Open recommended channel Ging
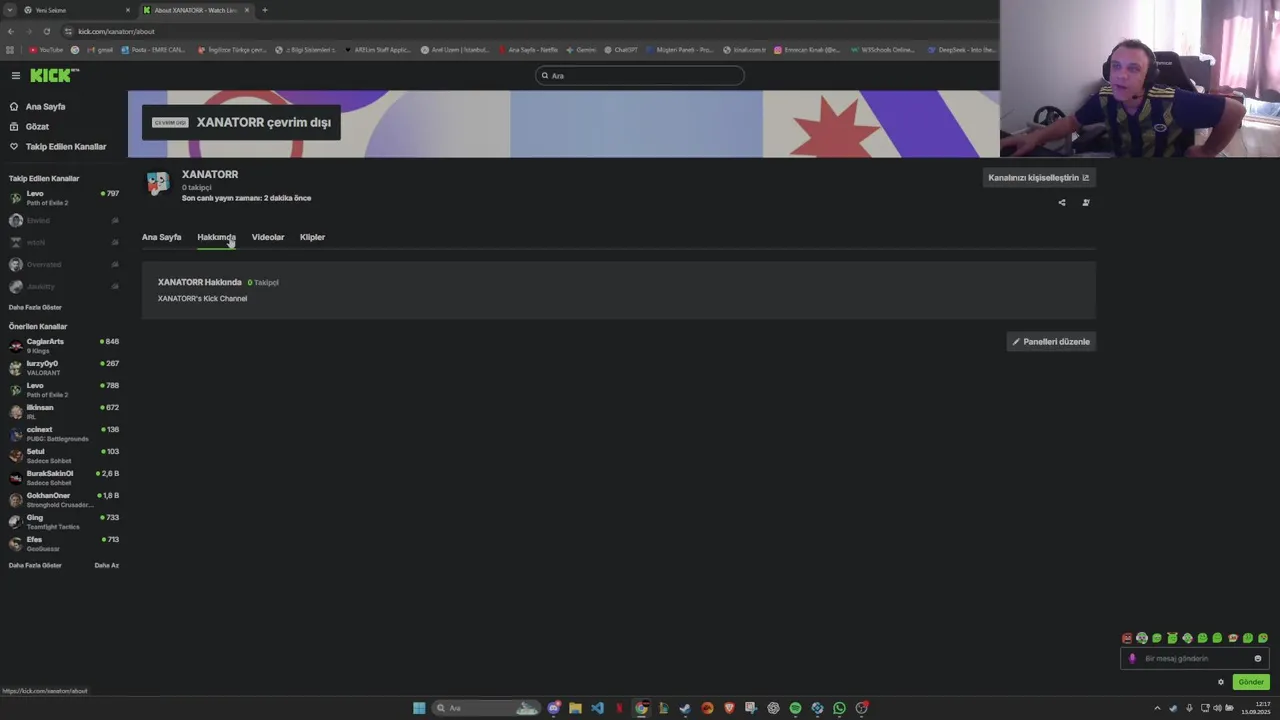Viewport: 1280px width, 720px height. (63, 522)
